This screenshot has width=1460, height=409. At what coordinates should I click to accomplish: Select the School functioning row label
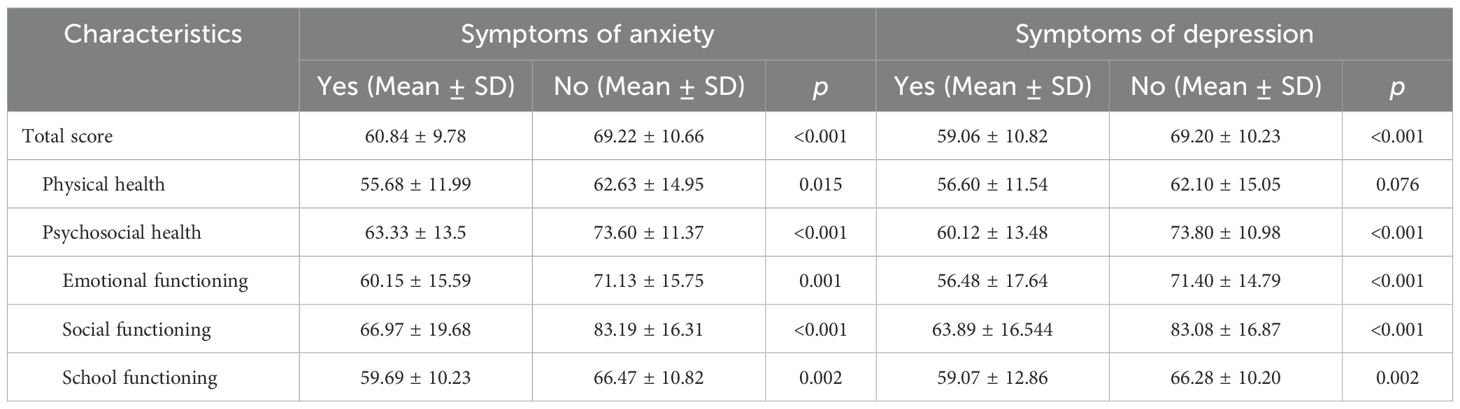click(x=142, y=377)
